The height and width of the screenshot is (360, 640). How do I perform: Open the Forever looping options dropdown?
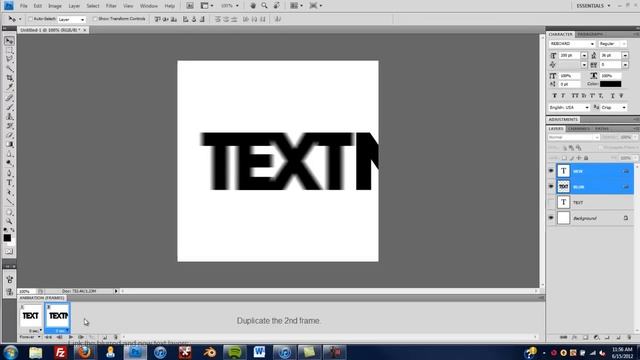point(30,337)
